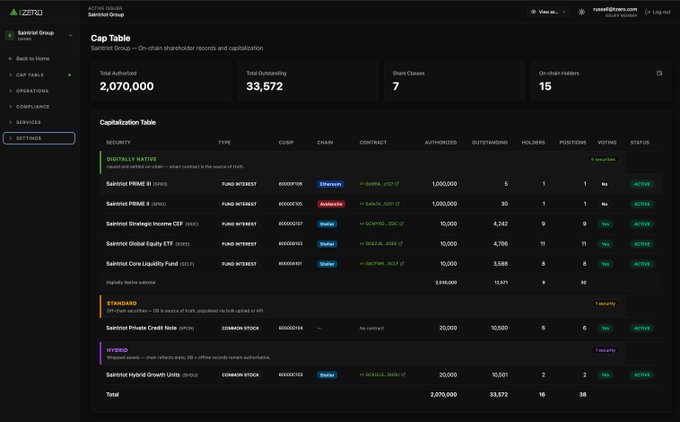Open external link icon for Saintriot PRIME II contract

[398, 204]
